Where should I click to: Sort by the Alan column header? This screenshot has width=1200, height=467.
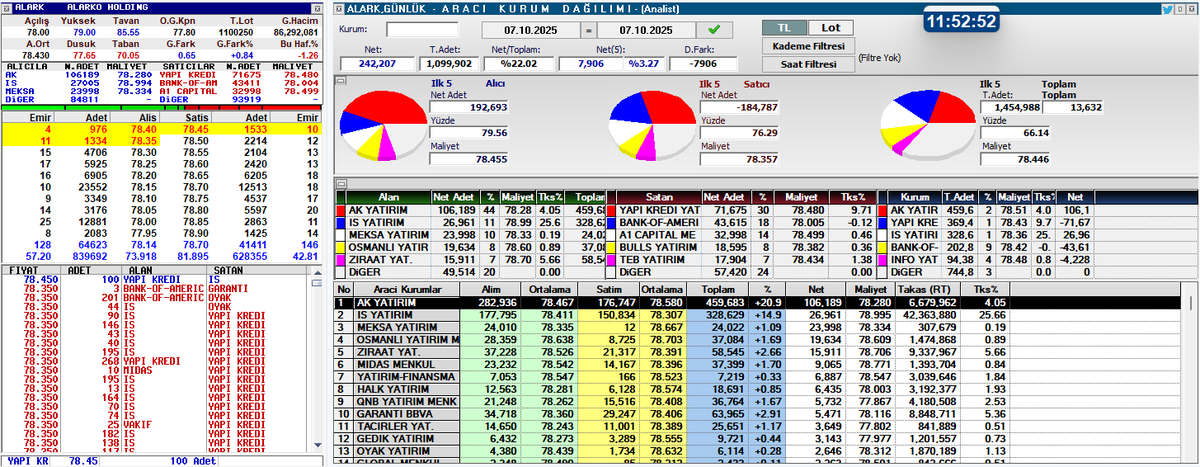390,197
